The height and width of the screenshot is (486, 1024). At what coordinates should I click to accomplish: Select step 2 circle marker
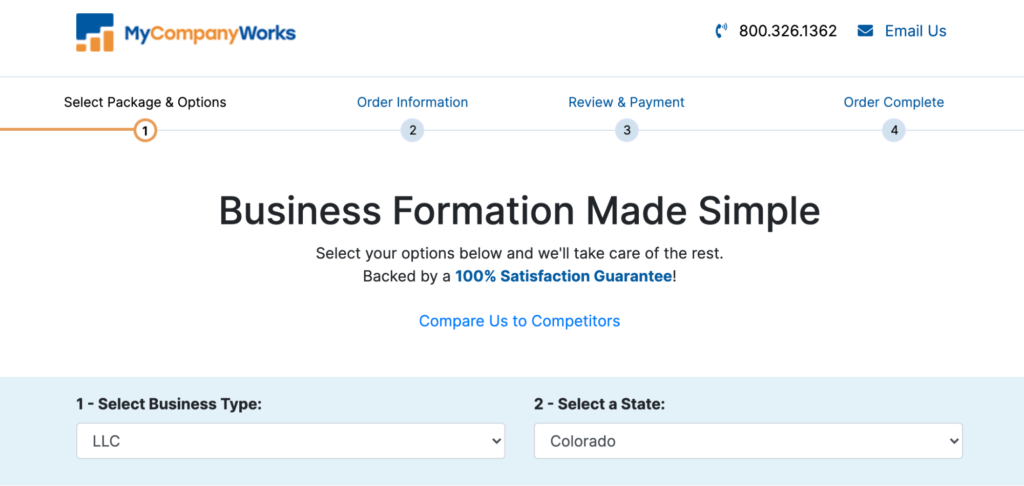pyautogui.click(x=412, y=131)
